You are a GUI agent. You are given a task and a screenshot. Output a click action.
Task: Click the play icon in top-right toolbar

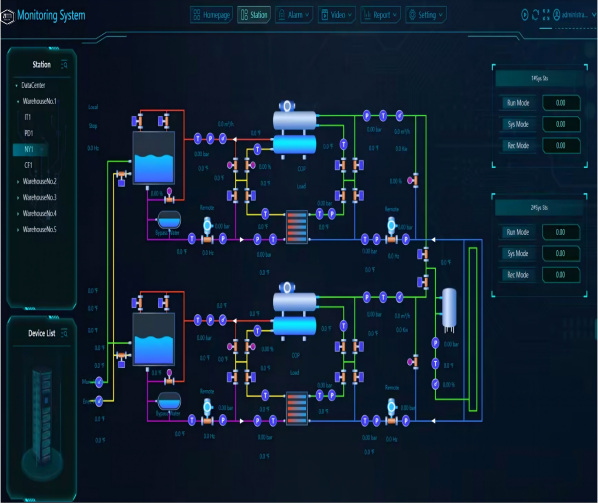pos(525,15)
